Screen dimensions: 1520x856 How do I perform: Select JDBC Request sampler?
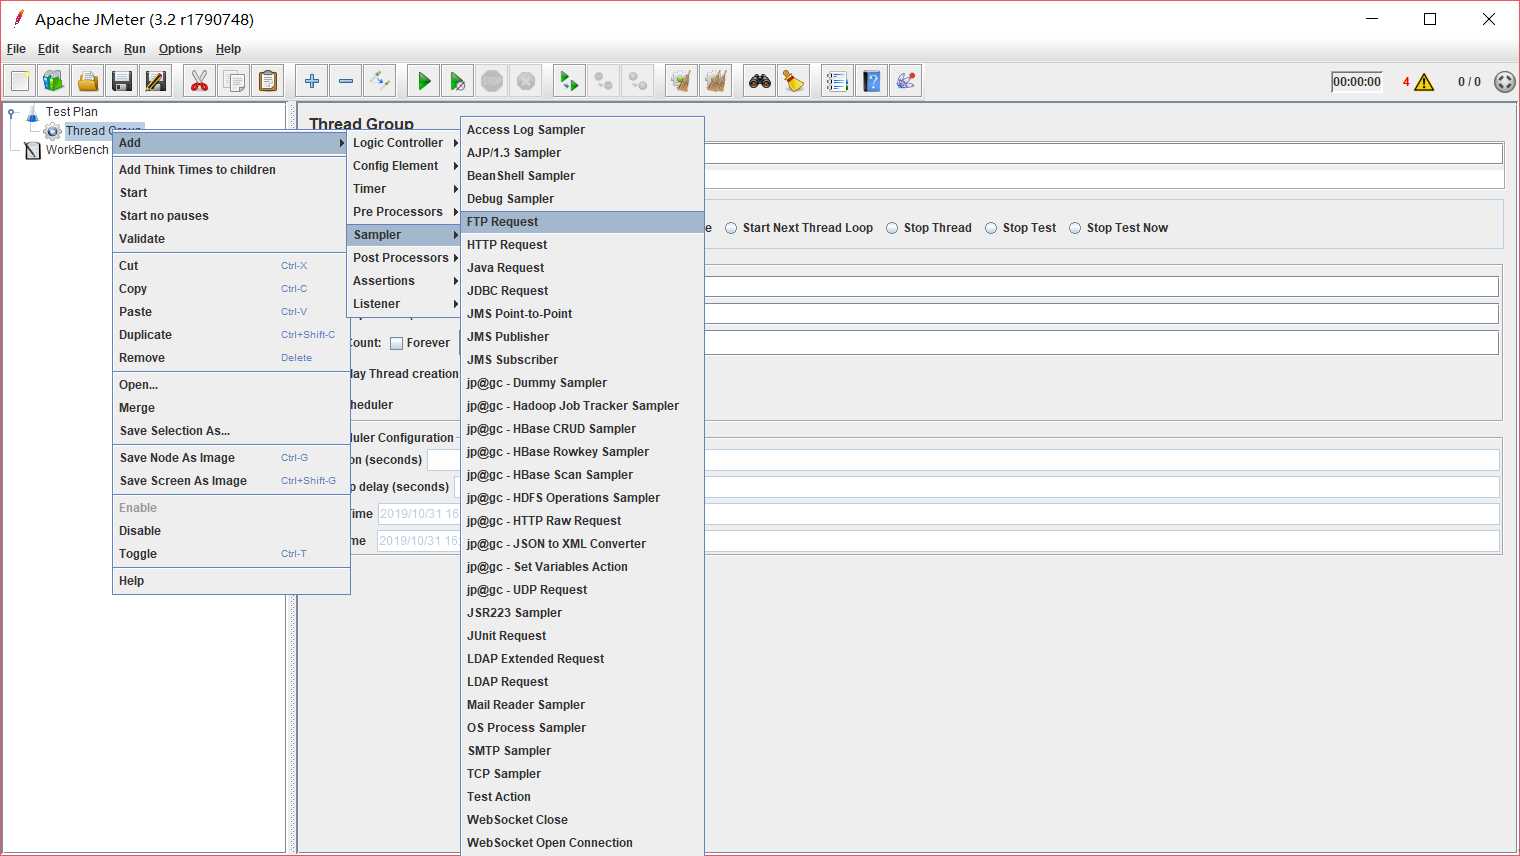click(x=583, y=291)
